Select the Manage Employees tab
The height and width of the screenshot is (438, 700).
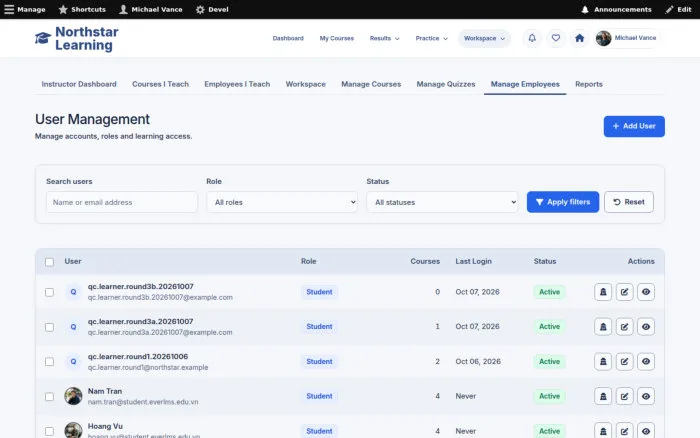point(525,84)
